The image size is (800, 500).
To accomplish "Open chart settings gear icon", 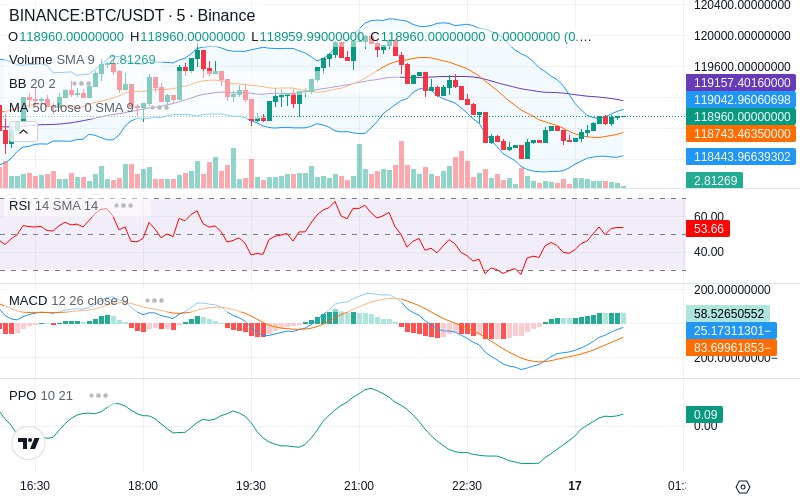I will click(x=743, y=486).
